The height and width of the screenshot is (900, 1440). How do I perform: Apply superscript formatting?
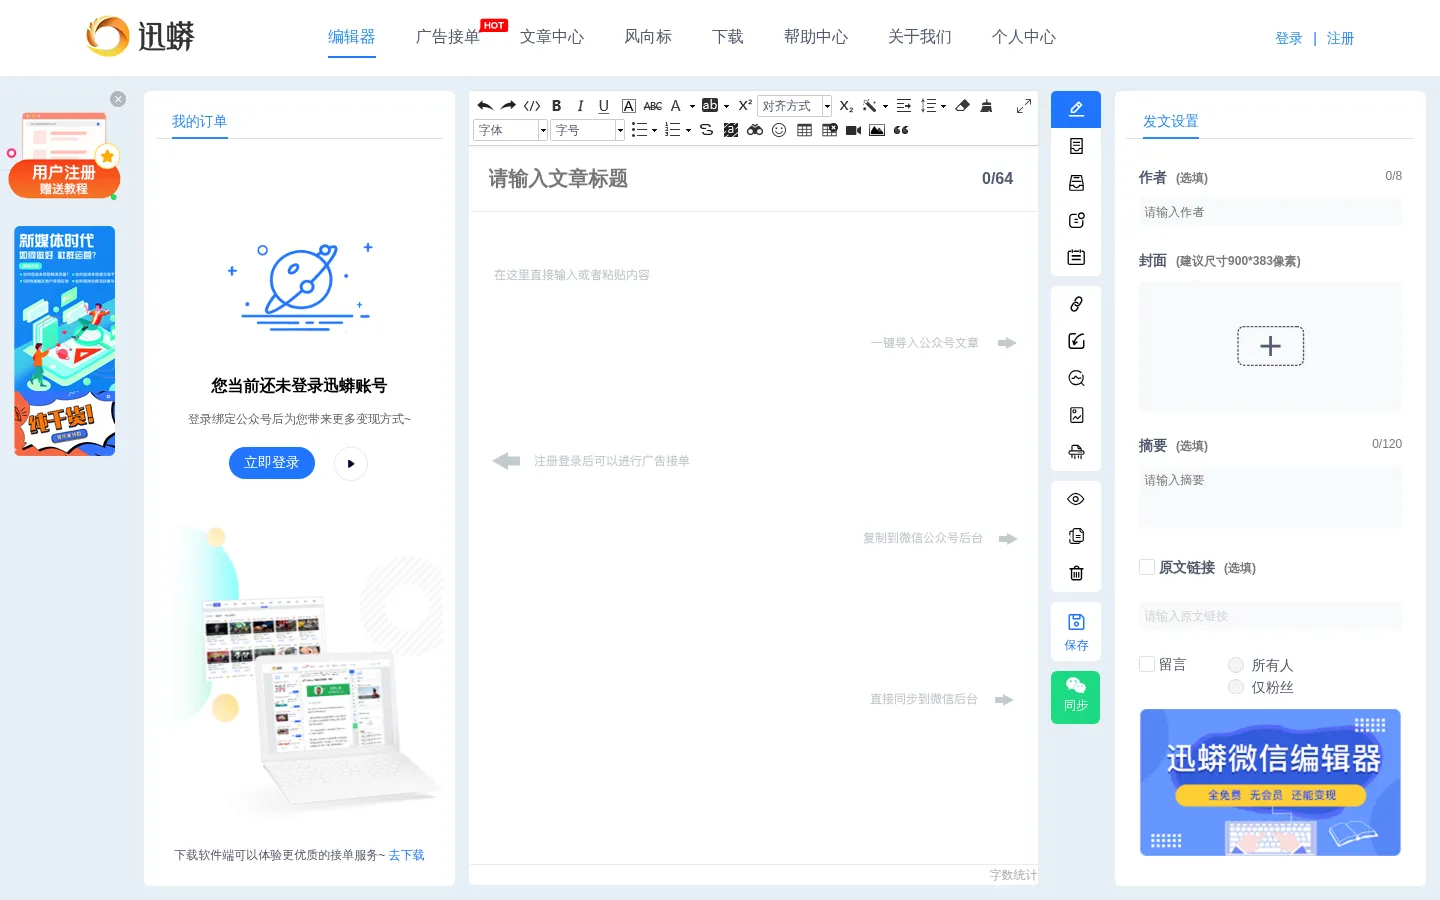tap(745, 106)
